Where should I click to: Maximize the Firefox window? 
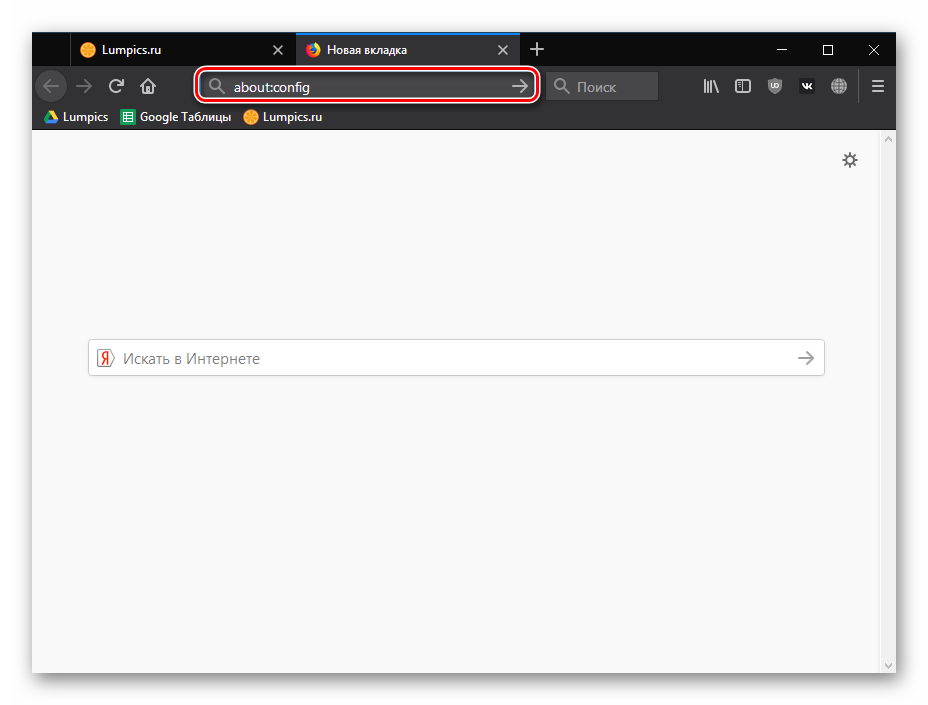click(828, 50)
